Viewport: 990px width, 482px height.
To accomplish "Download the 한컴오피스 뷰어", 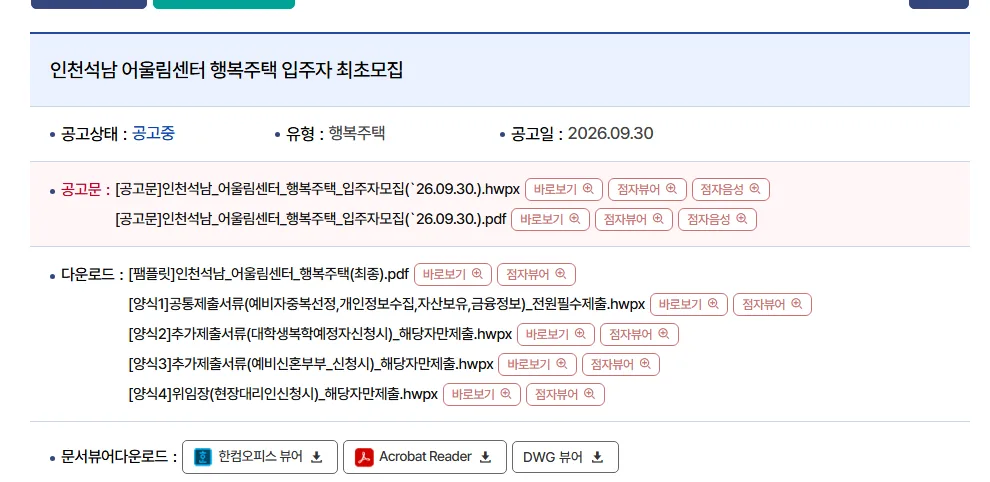I will 259,457.
